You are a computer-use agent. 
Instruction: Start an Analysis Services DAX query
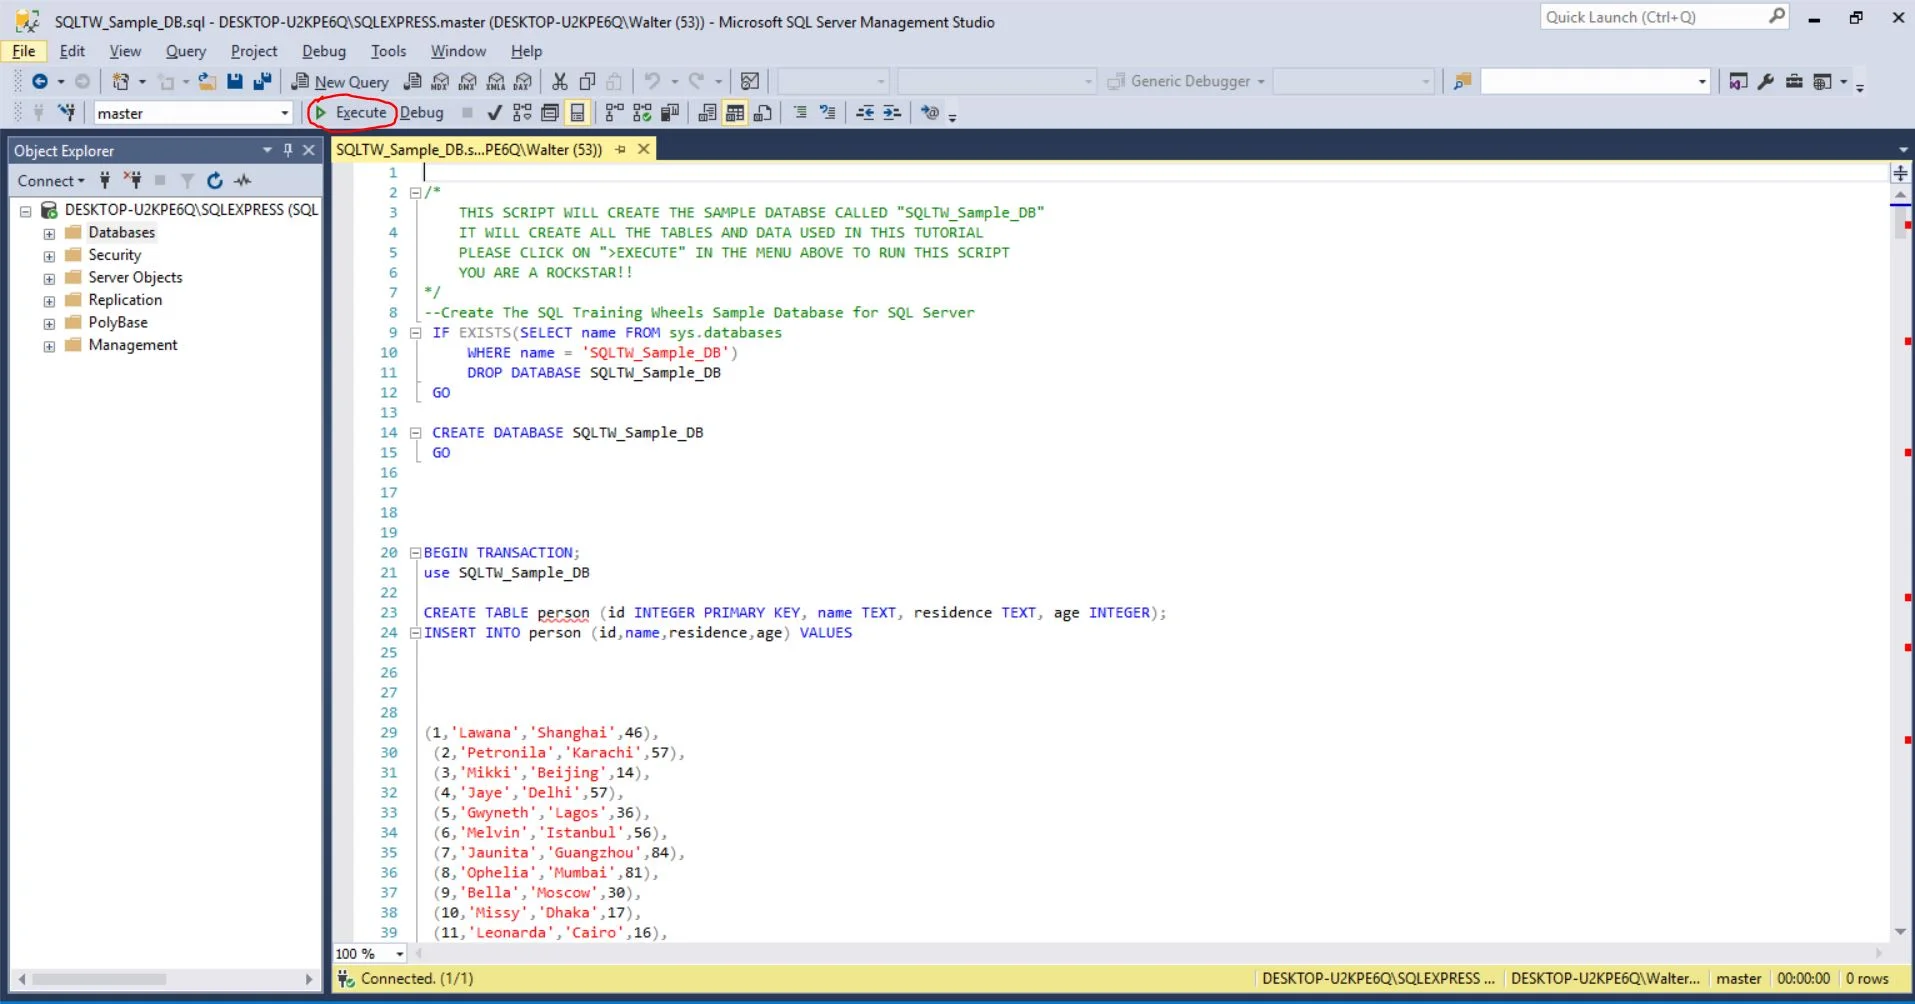tap(523, 81)
